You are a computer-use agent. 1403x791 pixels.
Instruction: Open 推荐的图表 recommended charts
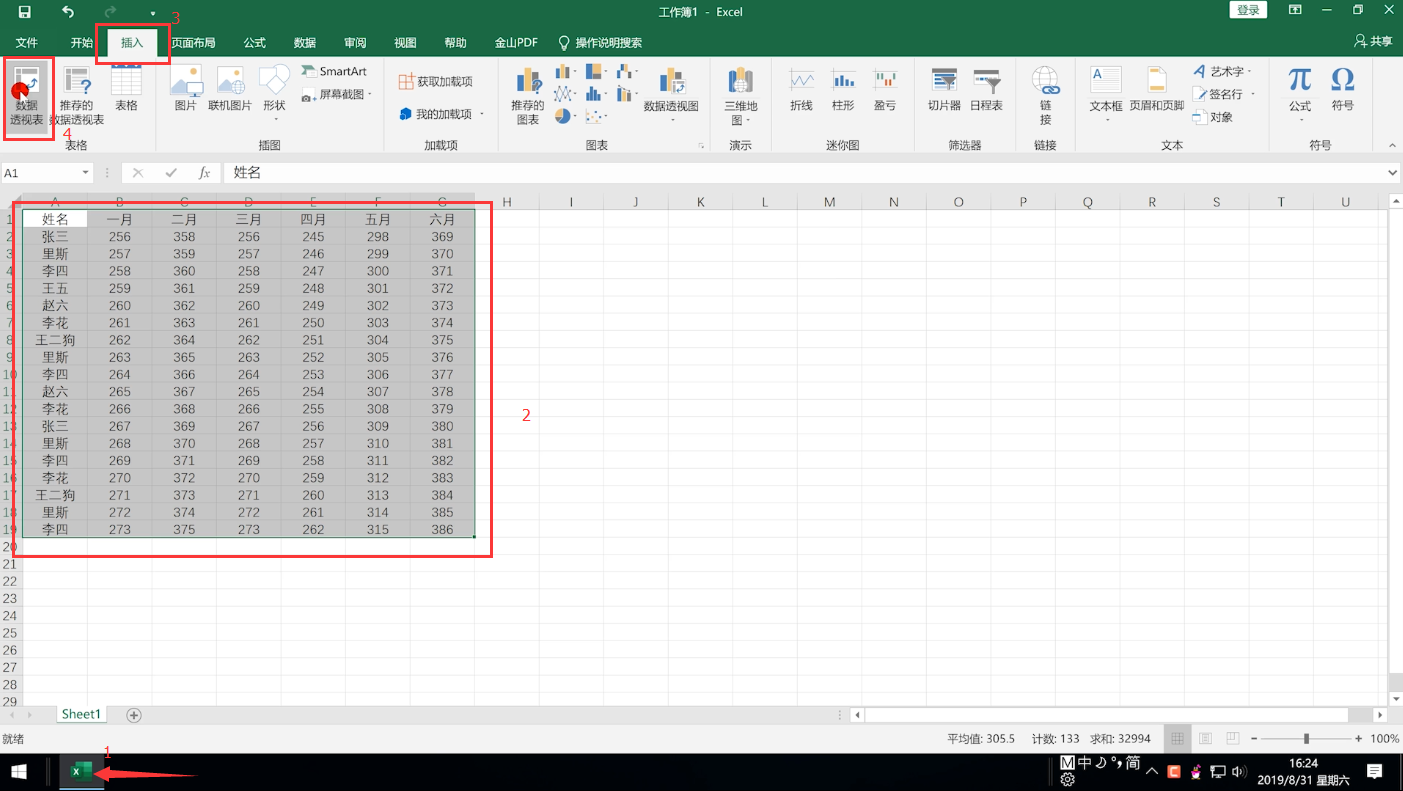click(528, 96)
